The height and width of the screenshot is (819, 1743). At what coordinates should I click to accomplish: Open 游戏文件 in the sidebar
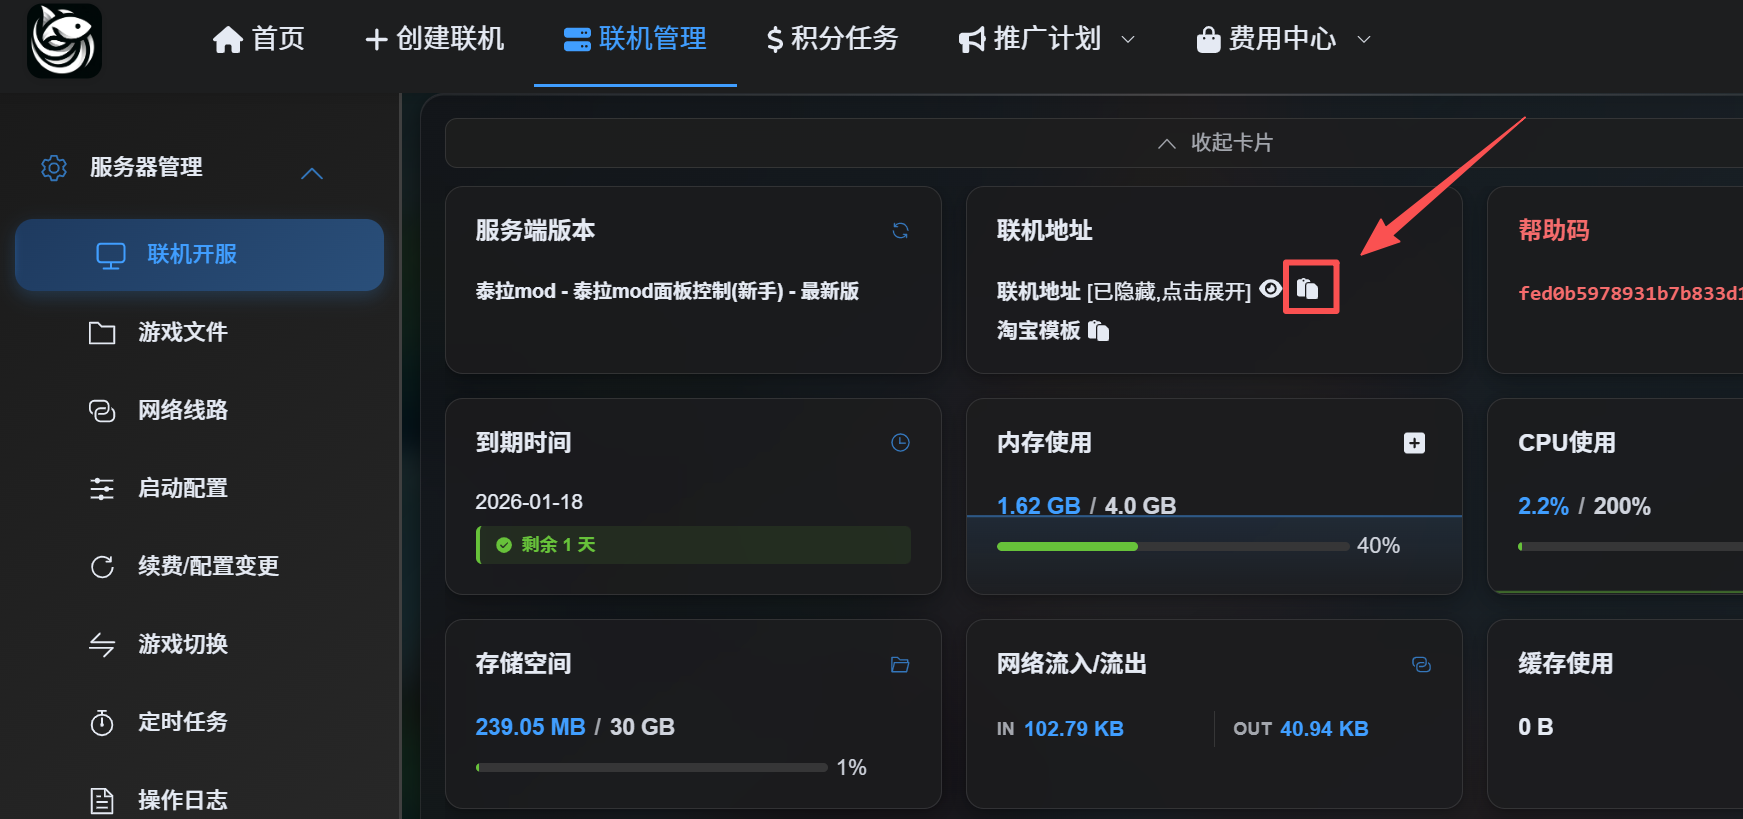tap(183, 332)
